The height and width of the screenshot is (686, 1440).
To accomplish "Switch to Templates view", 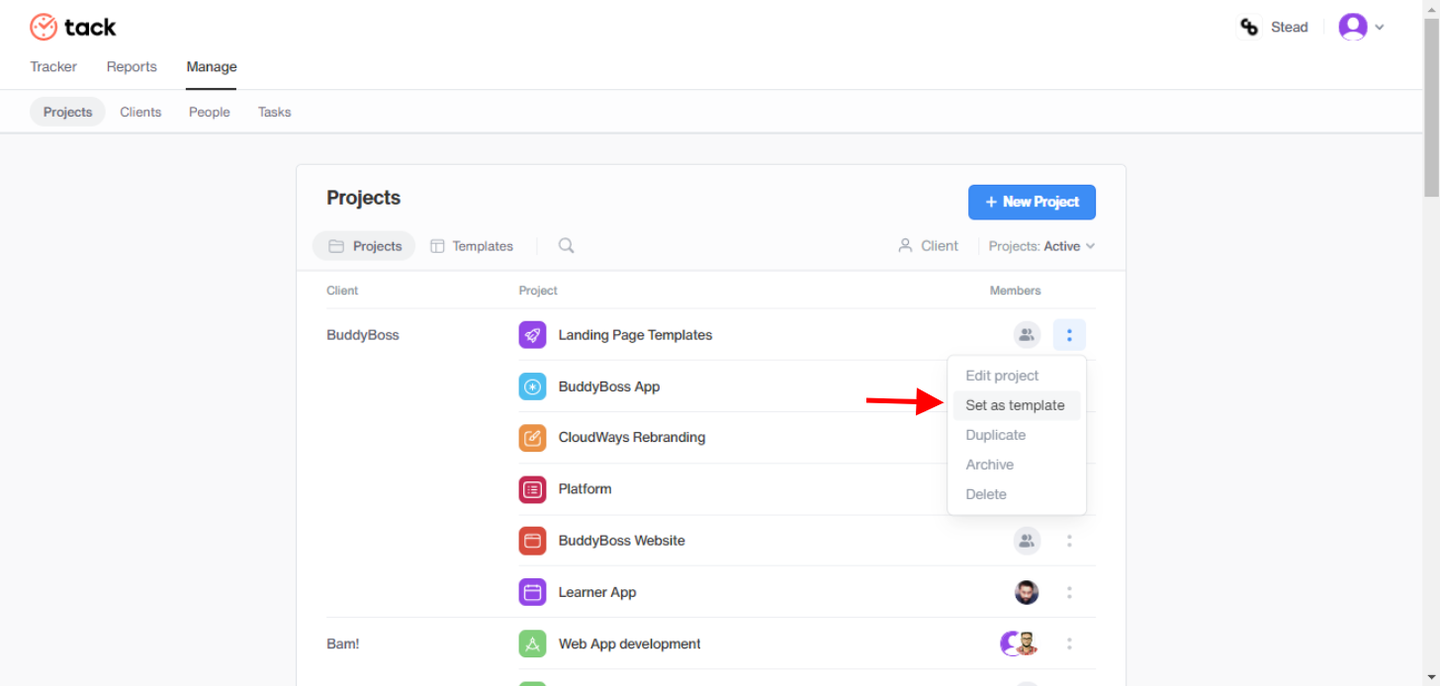I will click(x=471, y=246).
